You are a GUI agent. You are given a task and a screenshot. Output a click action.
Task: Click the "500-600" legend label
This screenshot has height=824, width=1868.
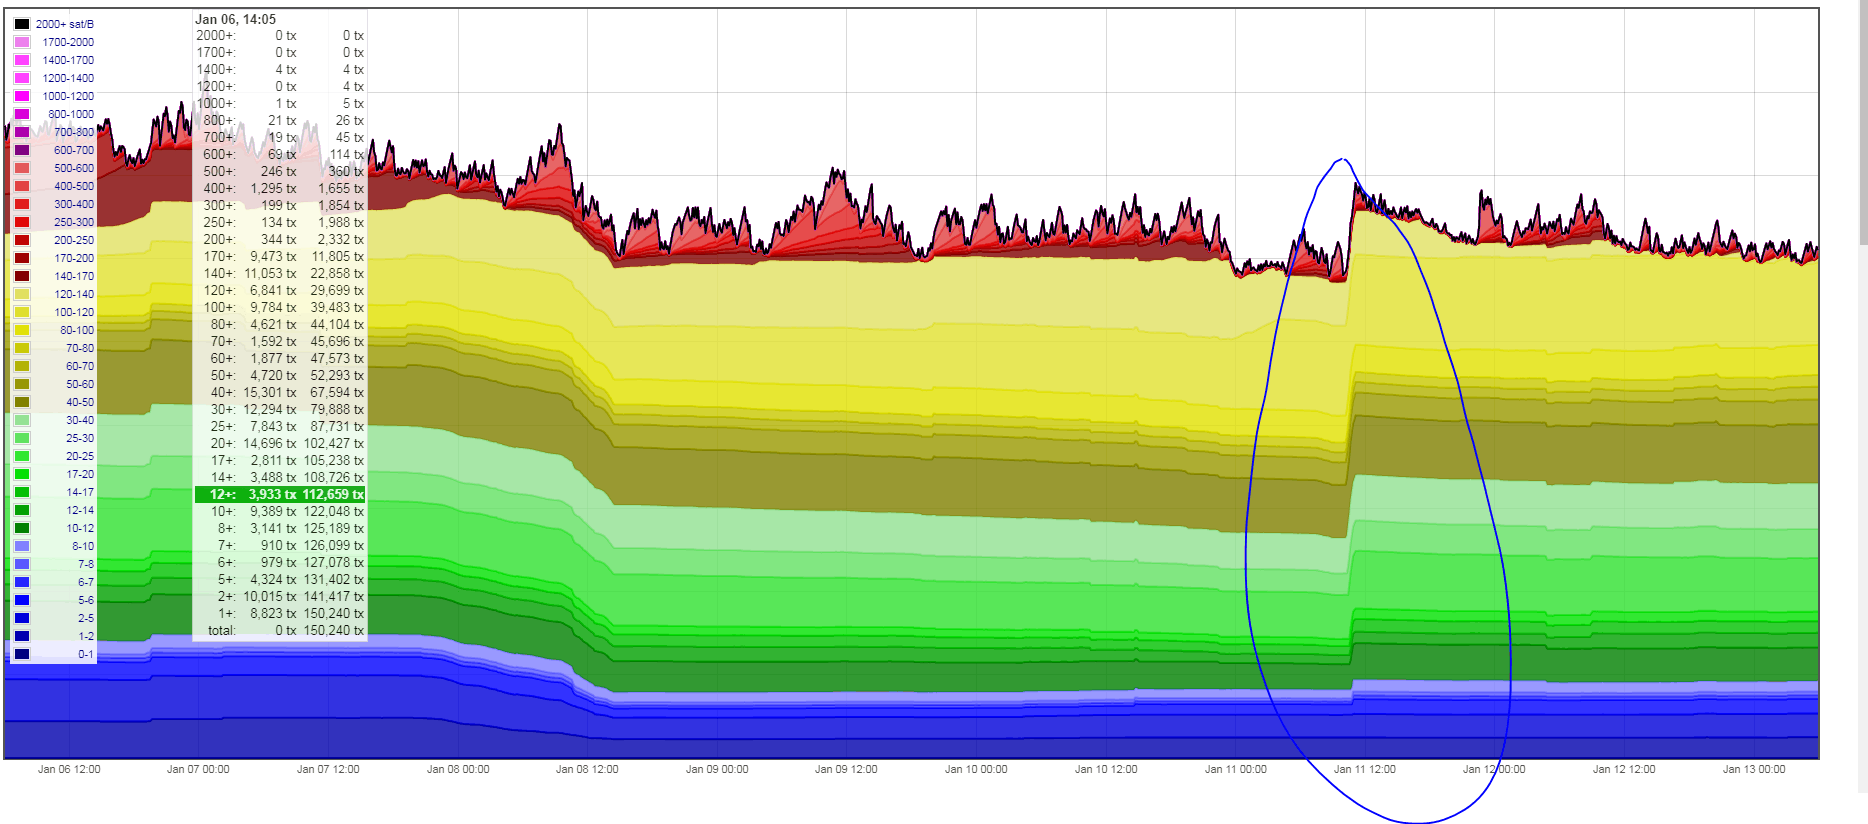click(x=74, y=168)
